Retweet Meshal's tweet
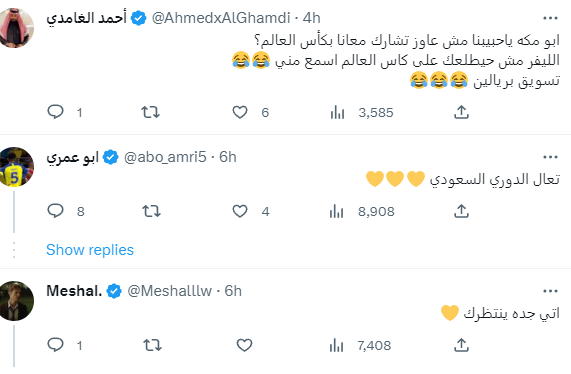The height and width of the screenshot is (374, 571). (x=152, y=345)
